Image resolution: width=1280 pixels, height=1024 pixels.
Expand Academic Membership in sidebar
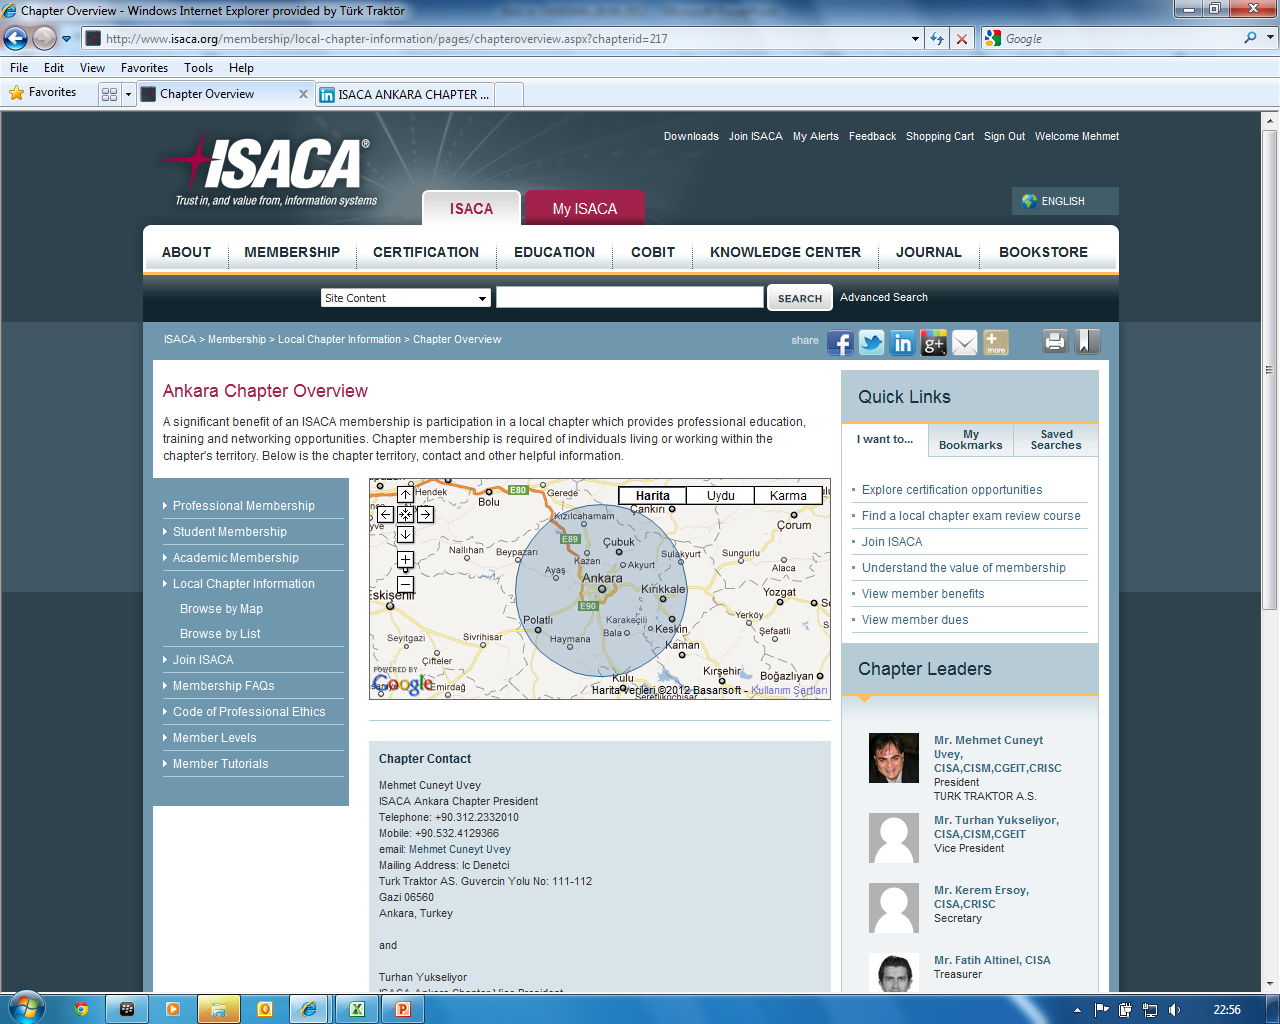236,558
